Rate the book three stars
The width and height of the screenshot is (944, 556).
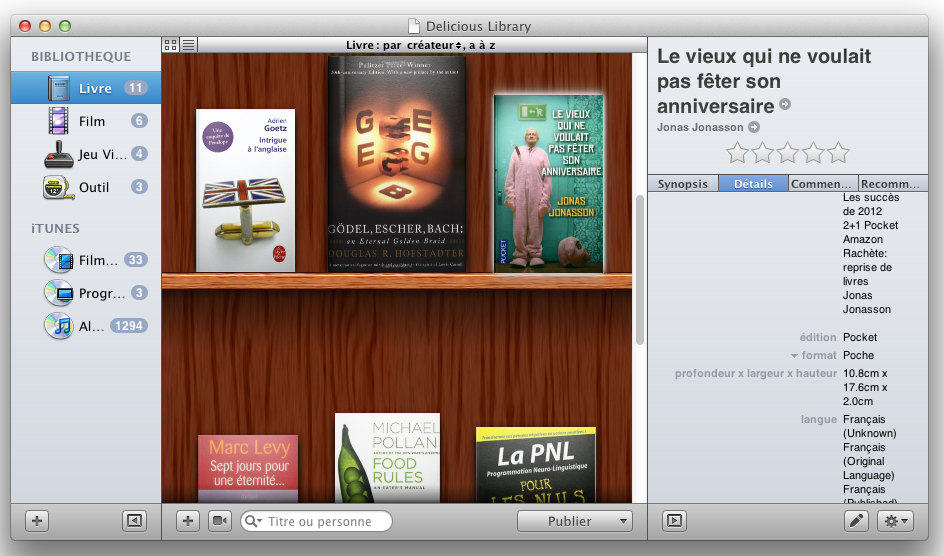pyautogui.click(x=787, y=153)
